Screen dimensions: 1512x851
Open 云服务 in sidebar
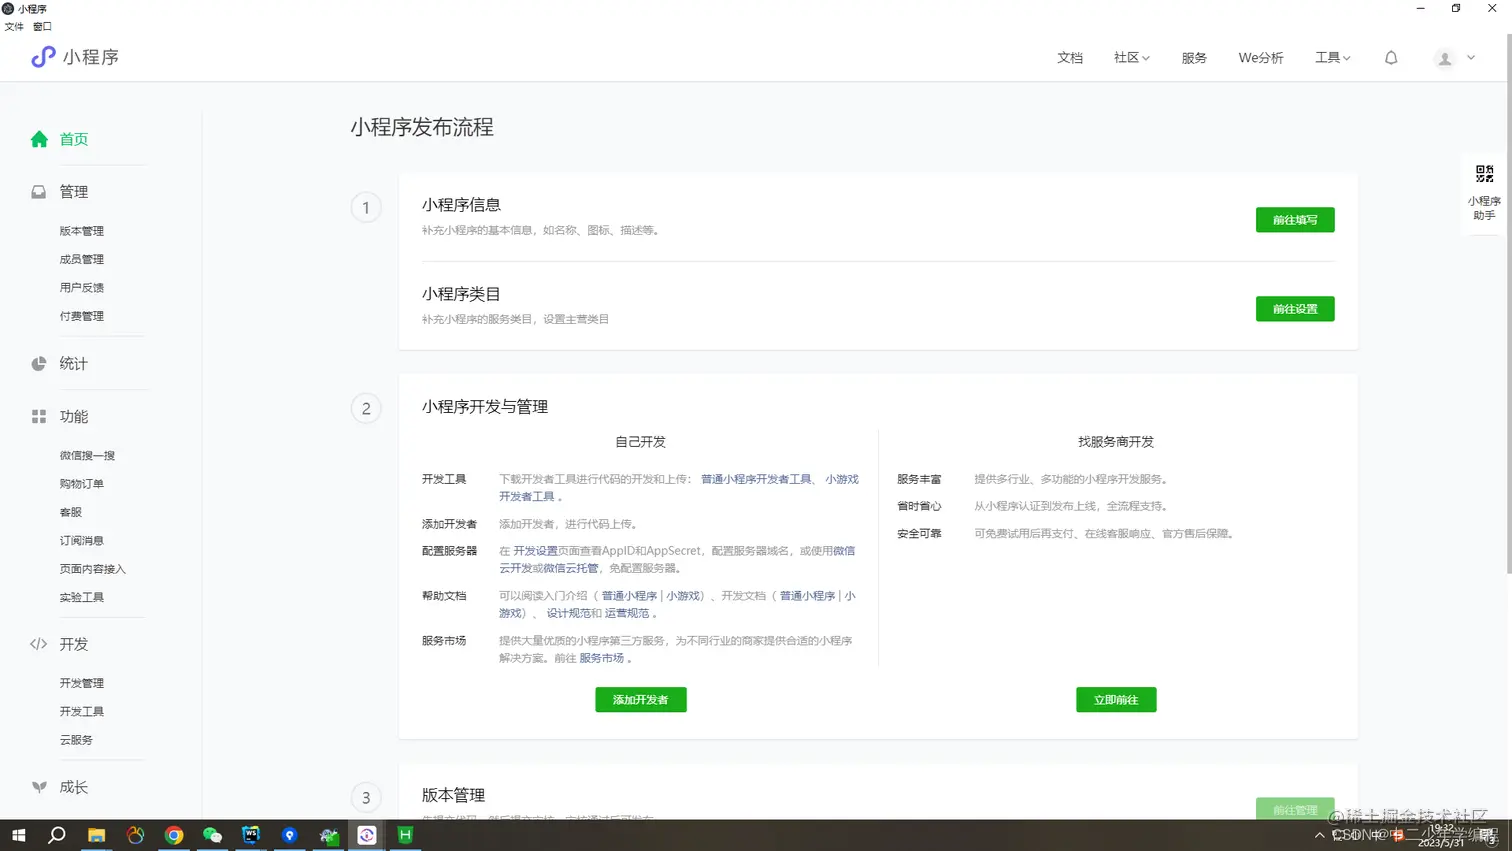tap(76, 740)
